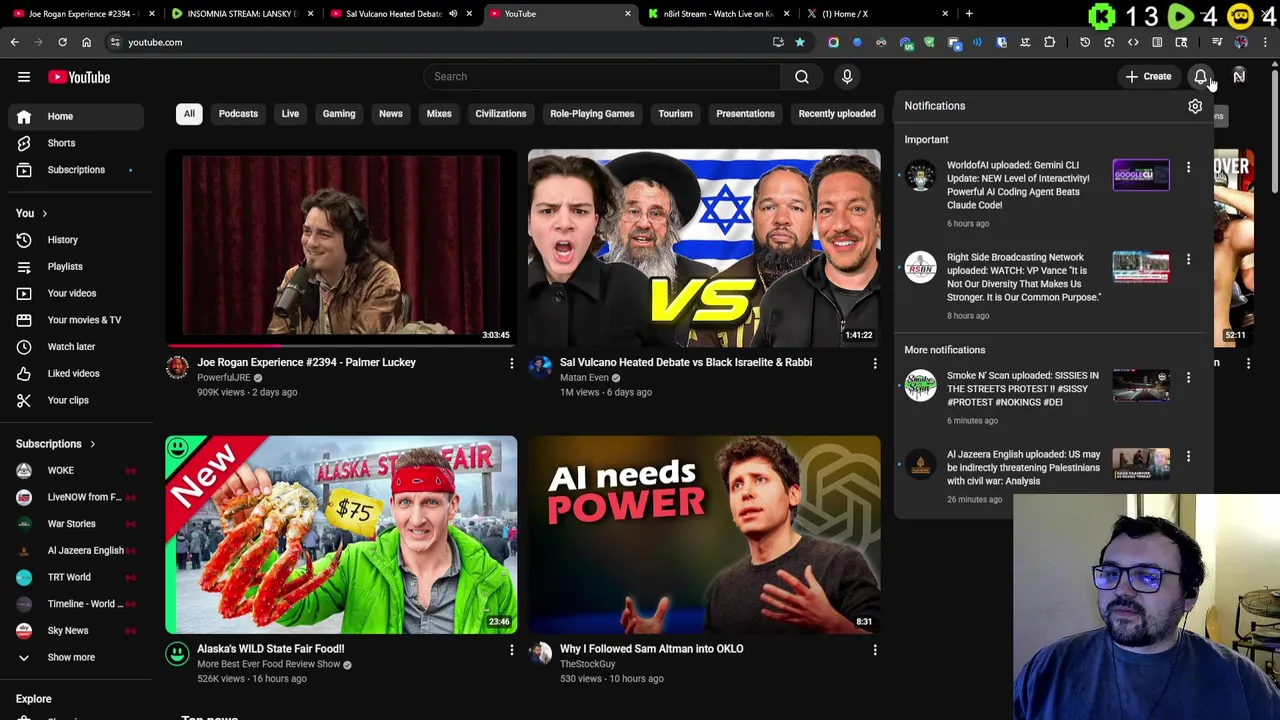1280x720 pixels.
Task: Open options for Joe Rogan Experience video
Action: pos(511,364)
